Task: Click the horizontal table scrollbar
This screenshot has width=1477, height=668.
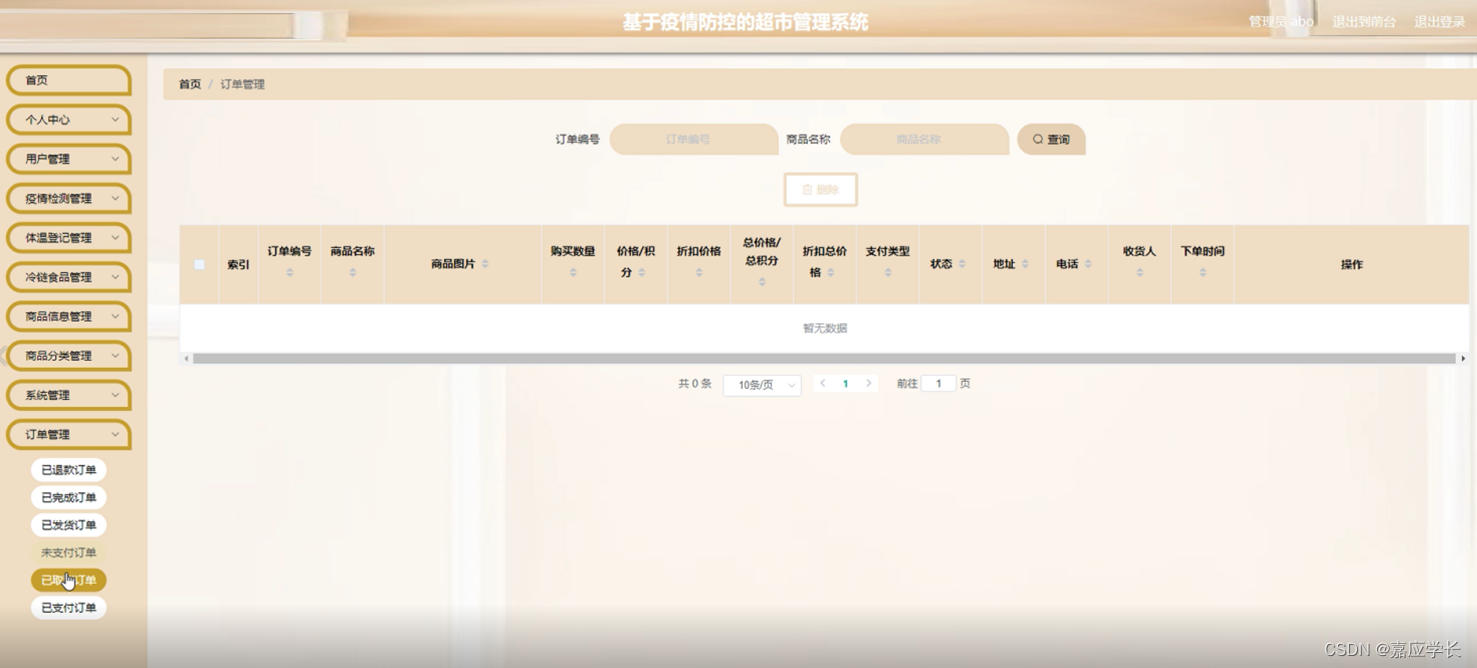Action: click(x=824, y=358)
